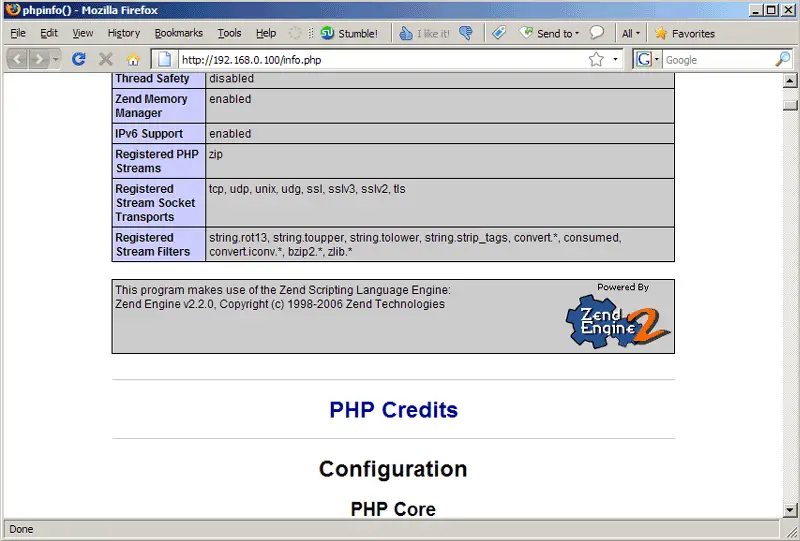The height and width of the screenshot is (541, 800).
Task: Click the vertical scrollbar thumb
Action: (790, 105)
